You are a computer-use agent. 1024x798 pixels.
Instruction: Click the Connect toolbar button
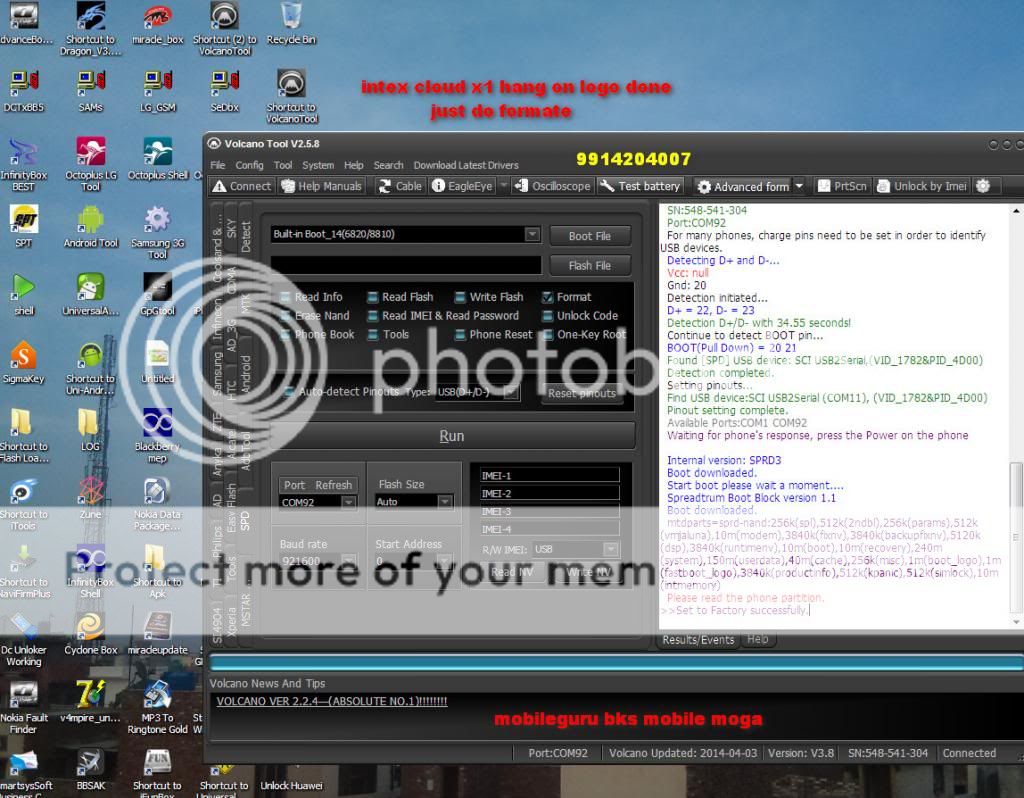point(241,186)
